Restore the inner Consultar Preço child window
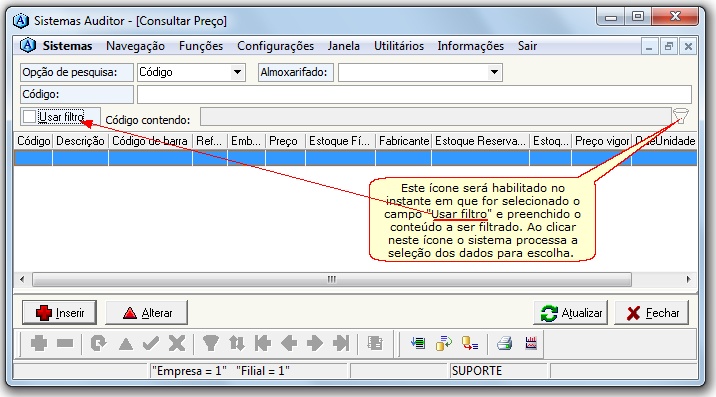 point(669,46)
